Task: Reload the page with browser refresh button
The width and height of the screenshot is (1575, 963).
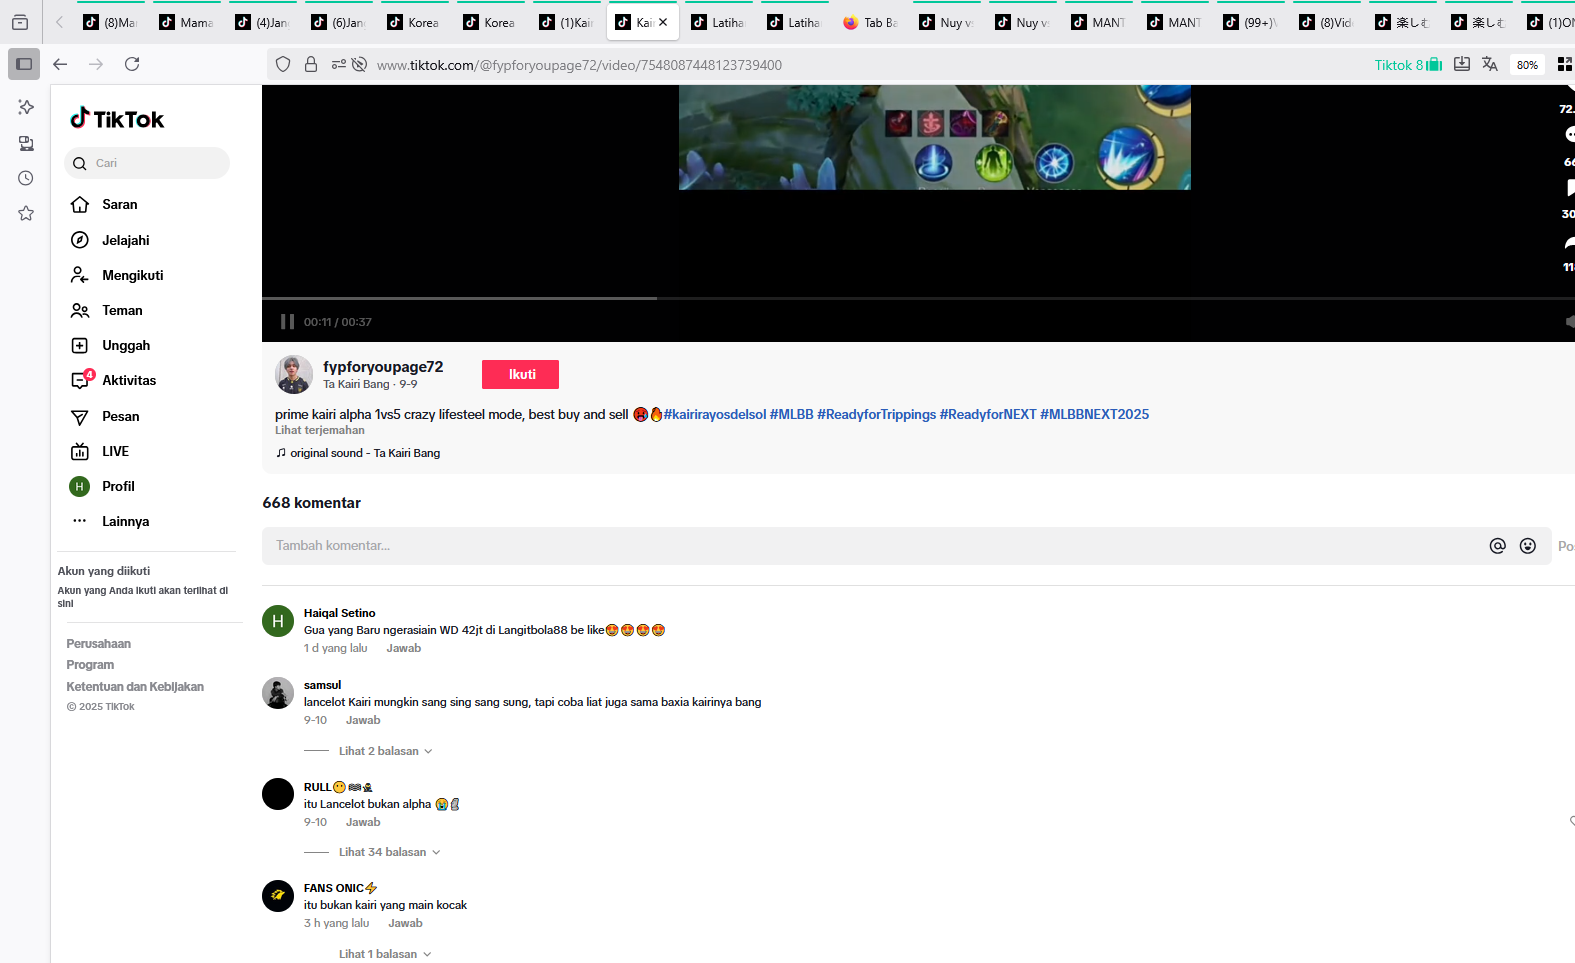Action: point(132,64)
